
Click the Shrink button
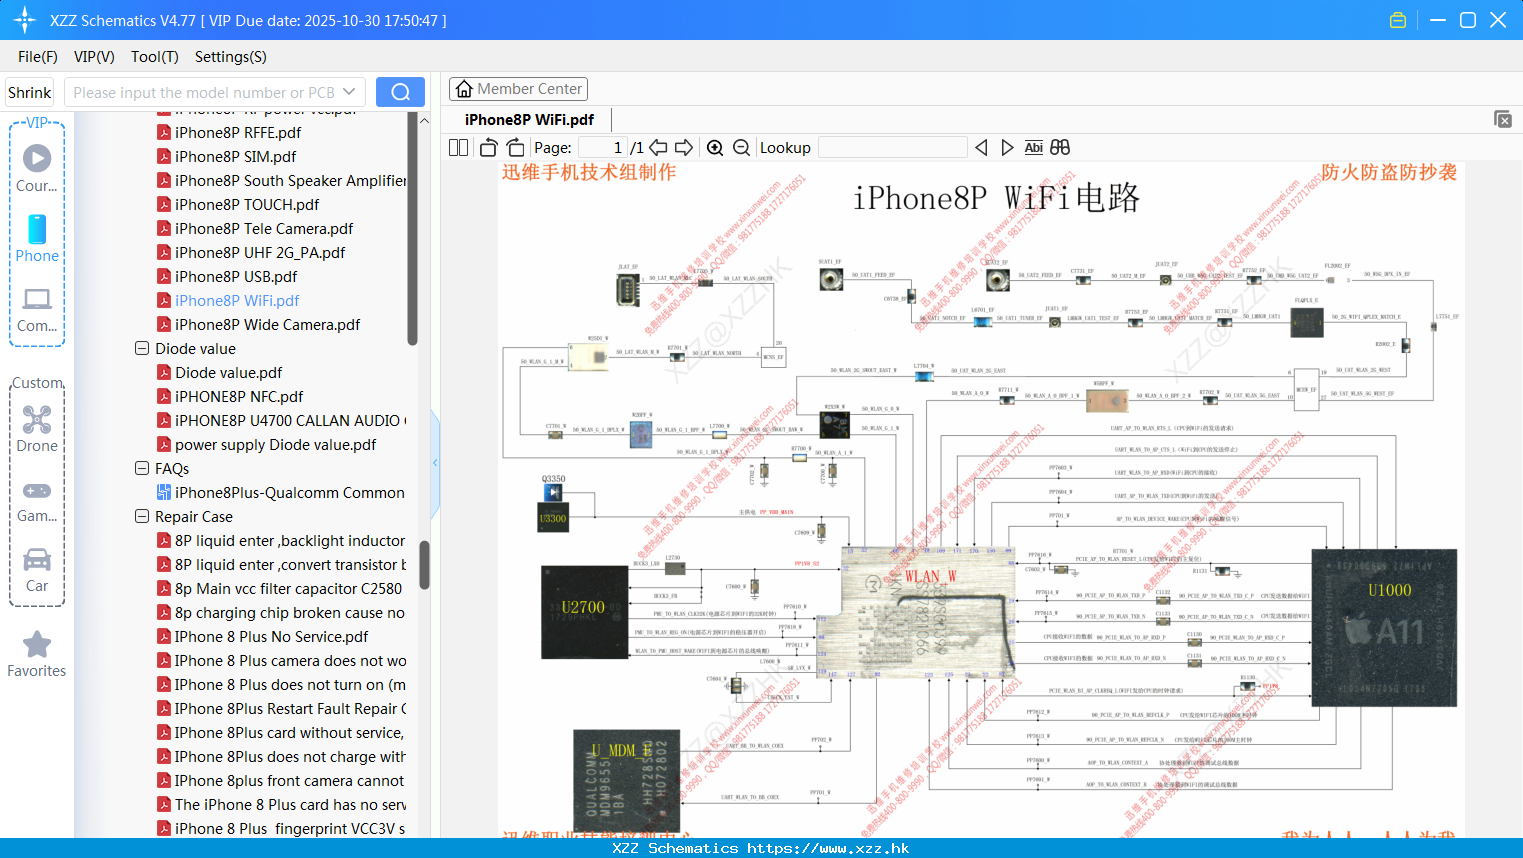[30, 92]
